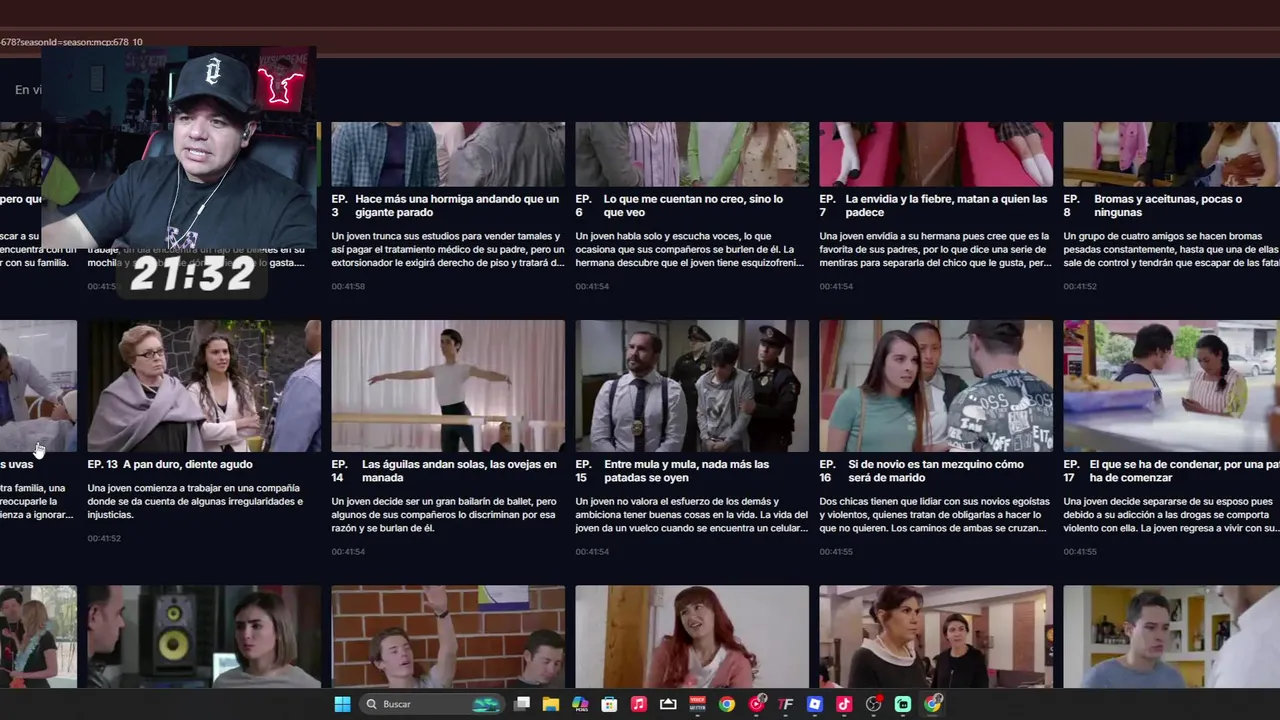
Task: Click episode 14 description about ballet dancer
Action: pos(444,515)
